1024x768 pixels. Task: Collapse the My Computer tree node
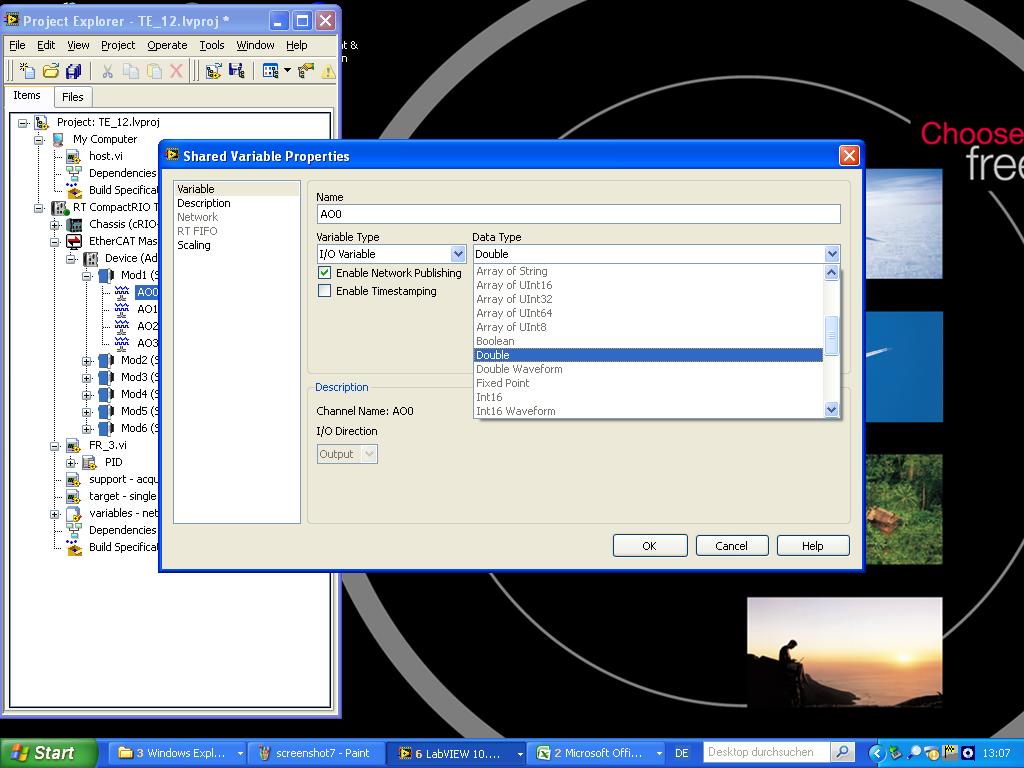40,140
